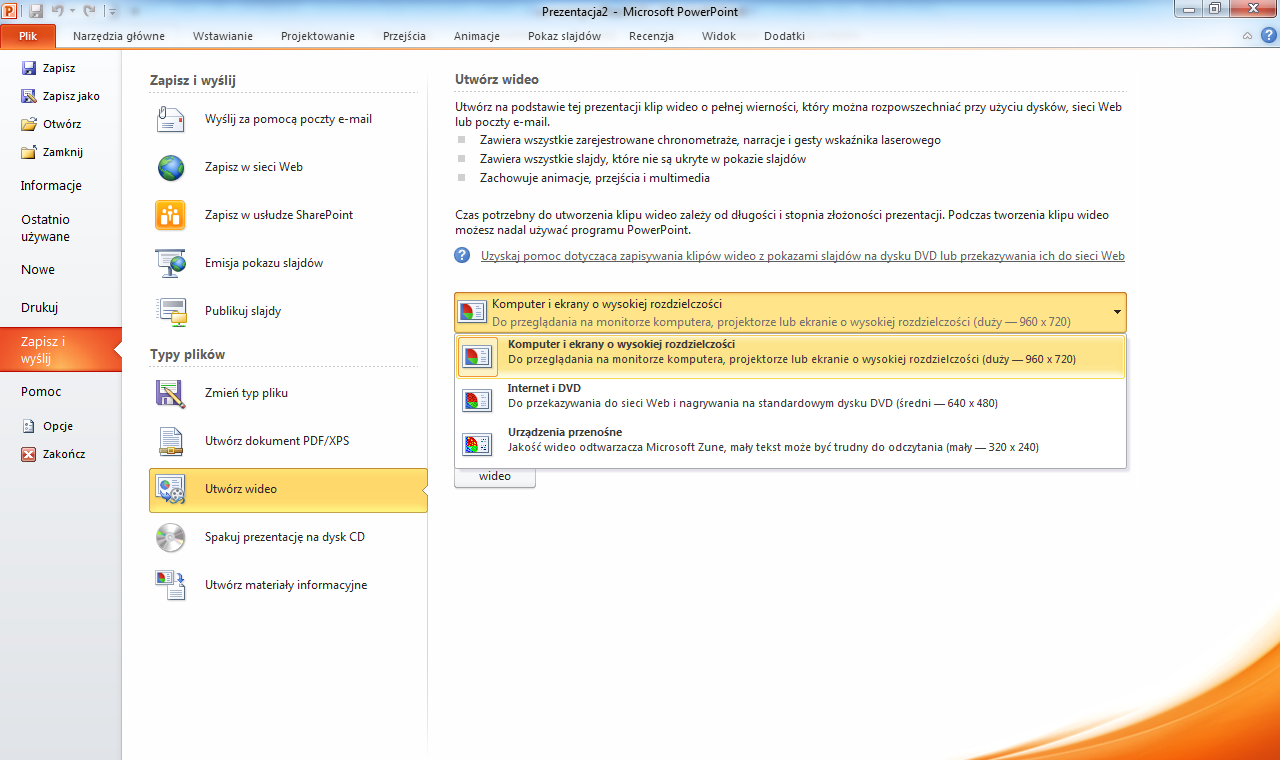Click the Wyślij za pomocą poczty e-mail icon
Viewport: 1280px width, 760px height.
coord(171,119)
